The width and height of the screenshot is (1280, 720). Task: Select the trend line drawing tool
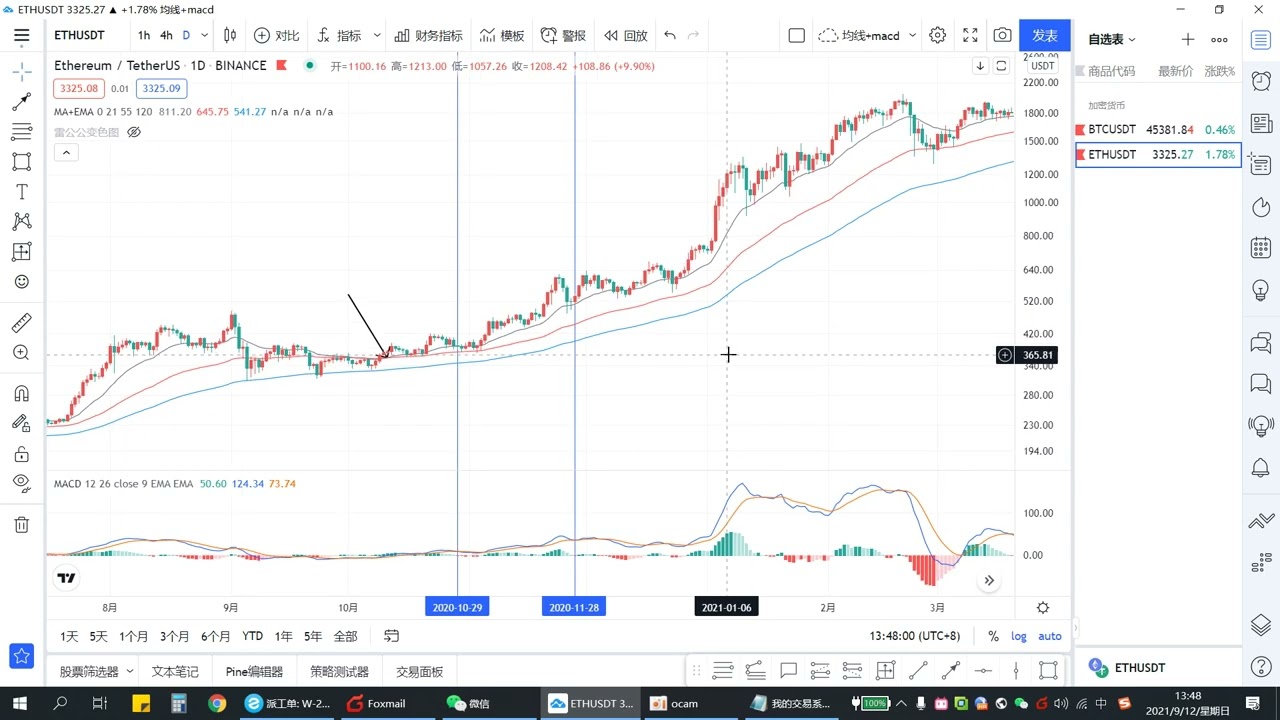[x=21, y=102]
